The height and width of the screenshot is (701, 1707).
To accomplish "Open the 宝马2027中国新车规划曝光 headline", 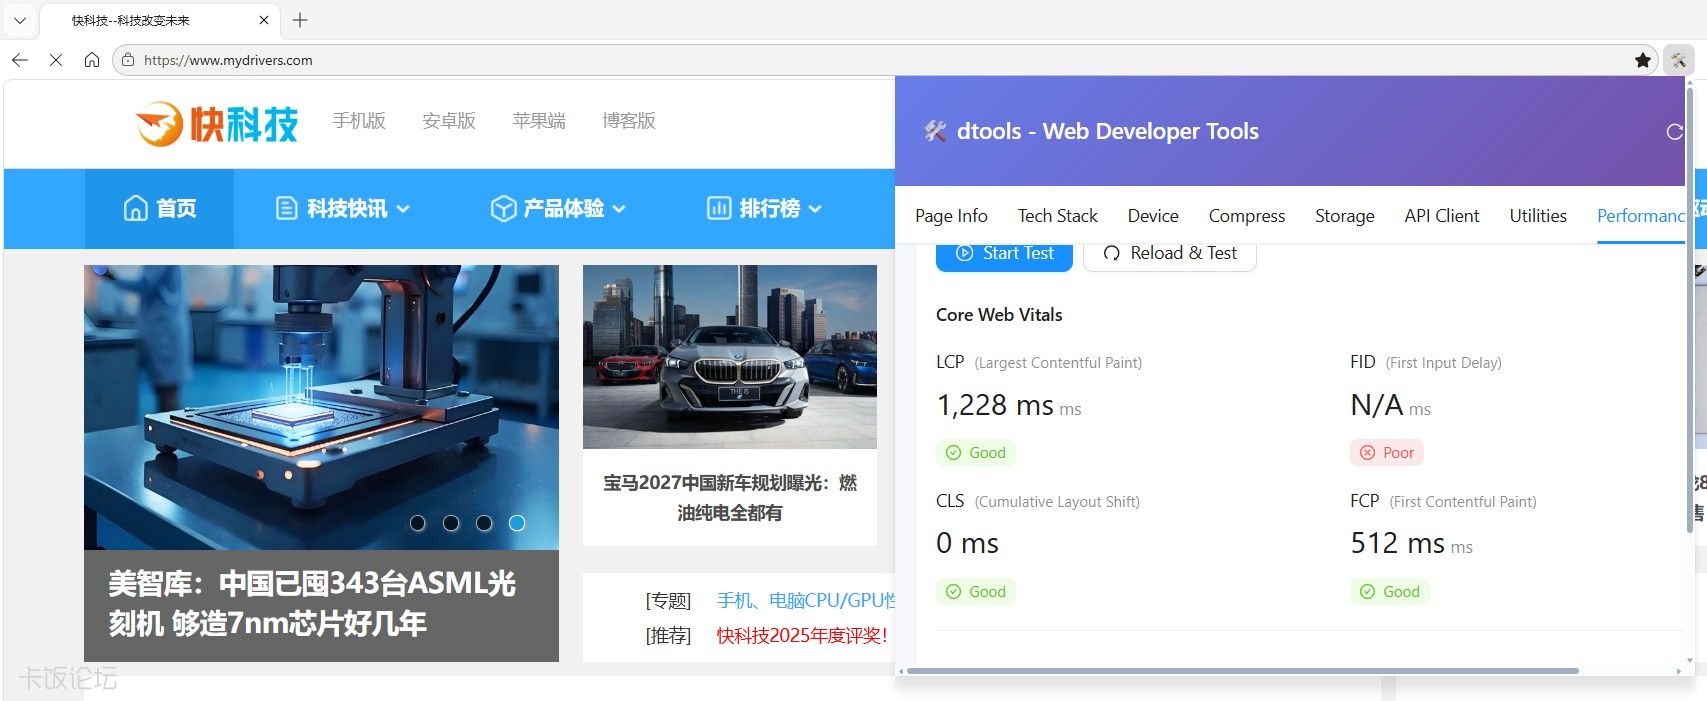I will (730, 498).
